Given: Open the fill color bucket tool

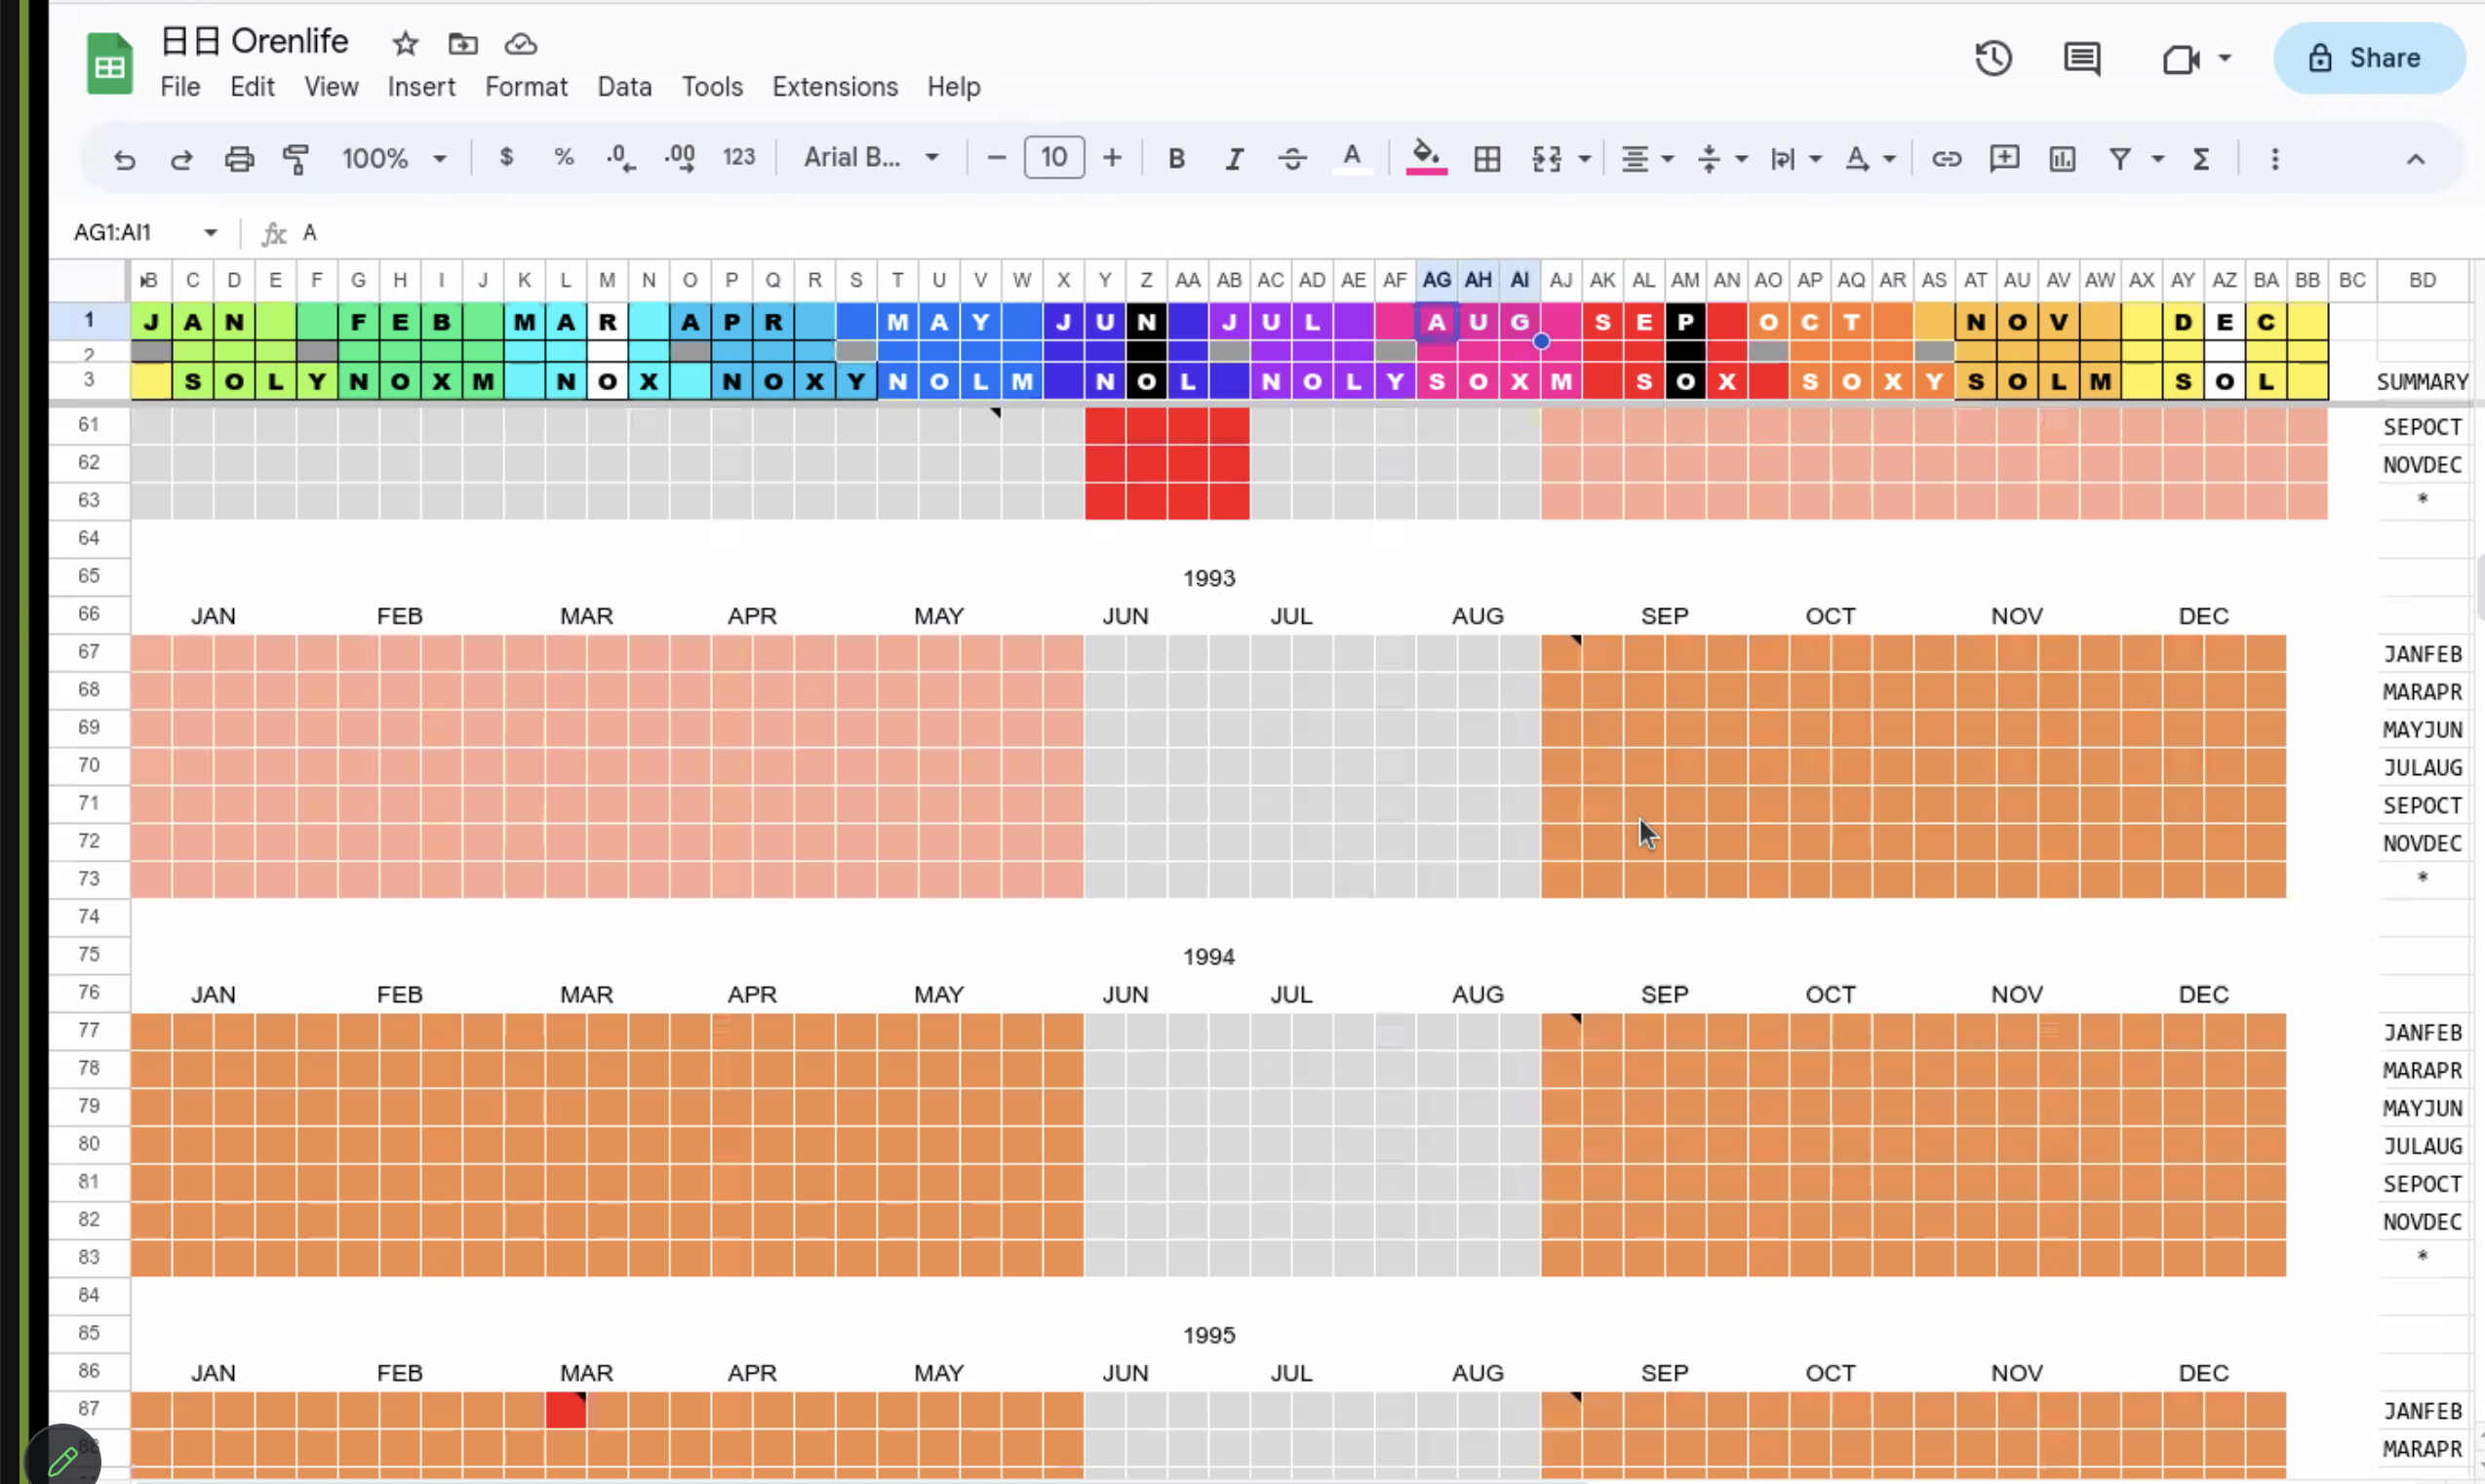Looking at the screenshot, I should coord(1425,157).
